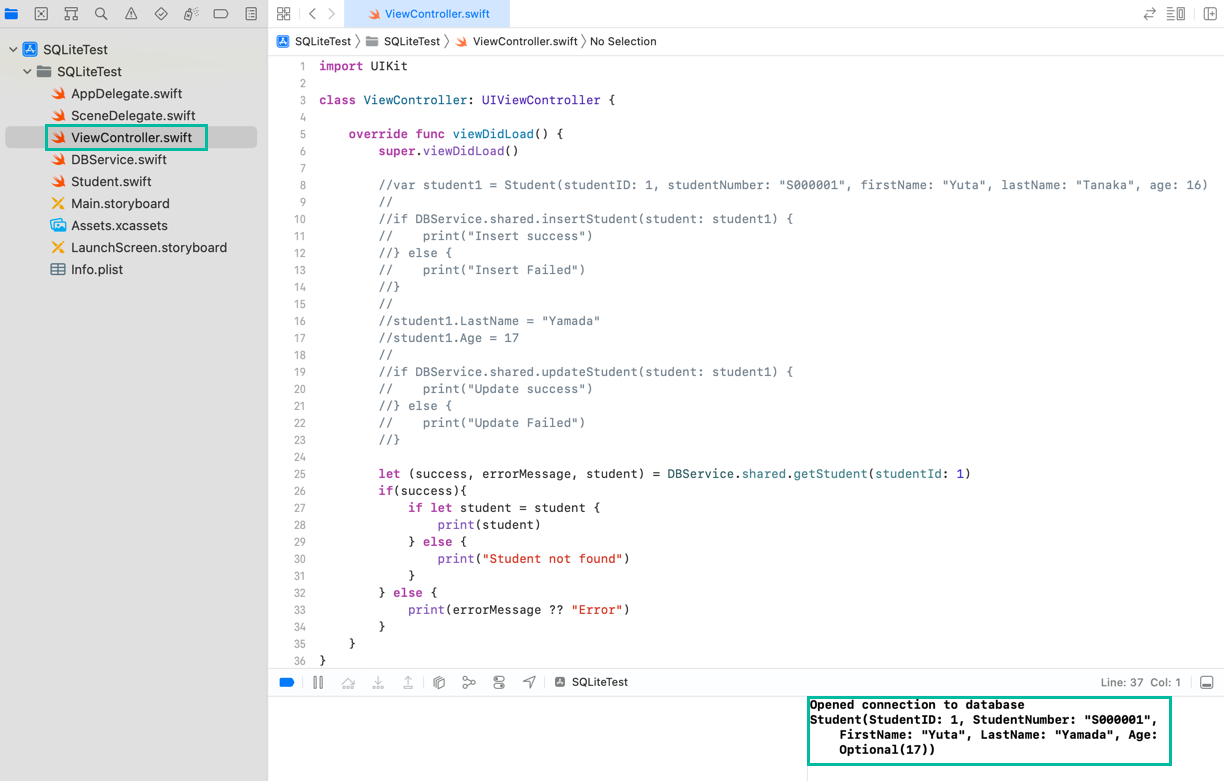Click SQLiteTest project in the jump bar
The image size is (1224, 781).
tap(314, 41)
